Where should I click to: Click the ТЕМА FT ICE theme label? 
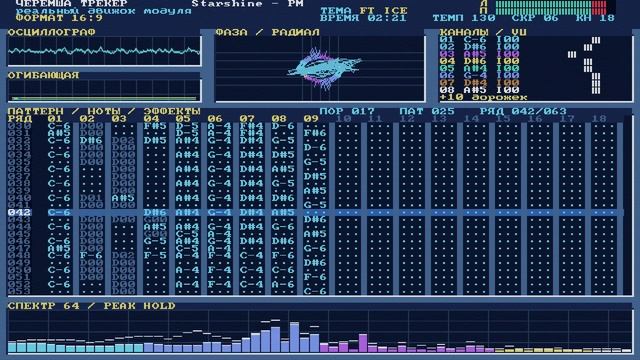[364, 11]
